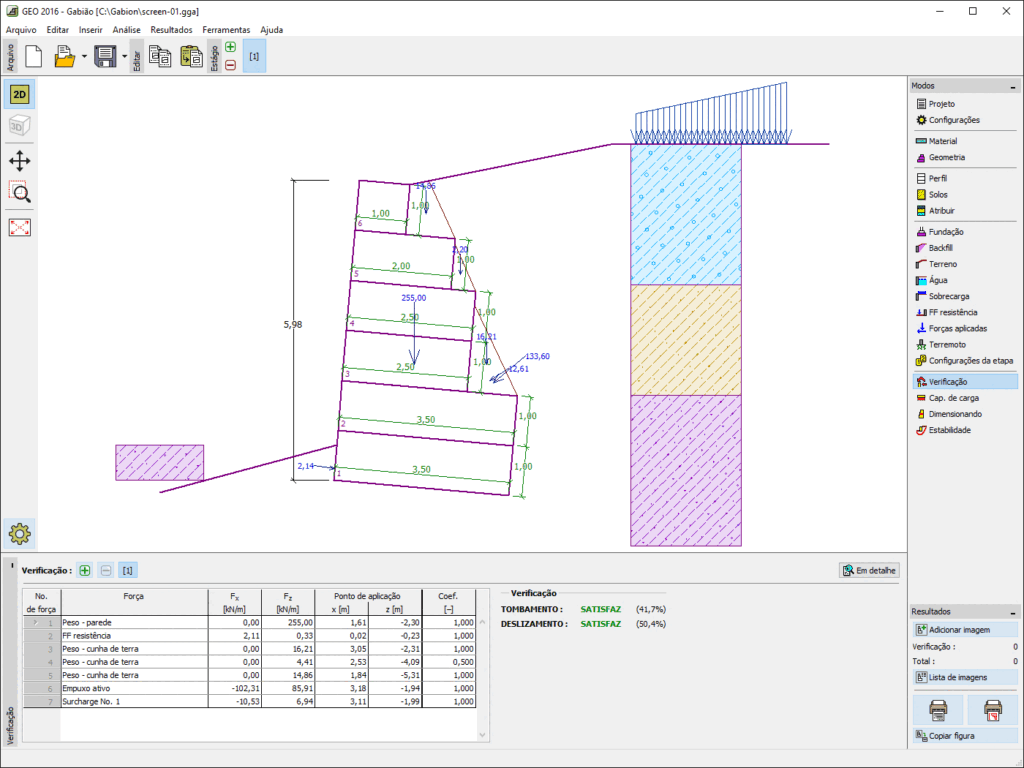
Task: Click Adicionar imagem button
Action: tap(965, 630)
